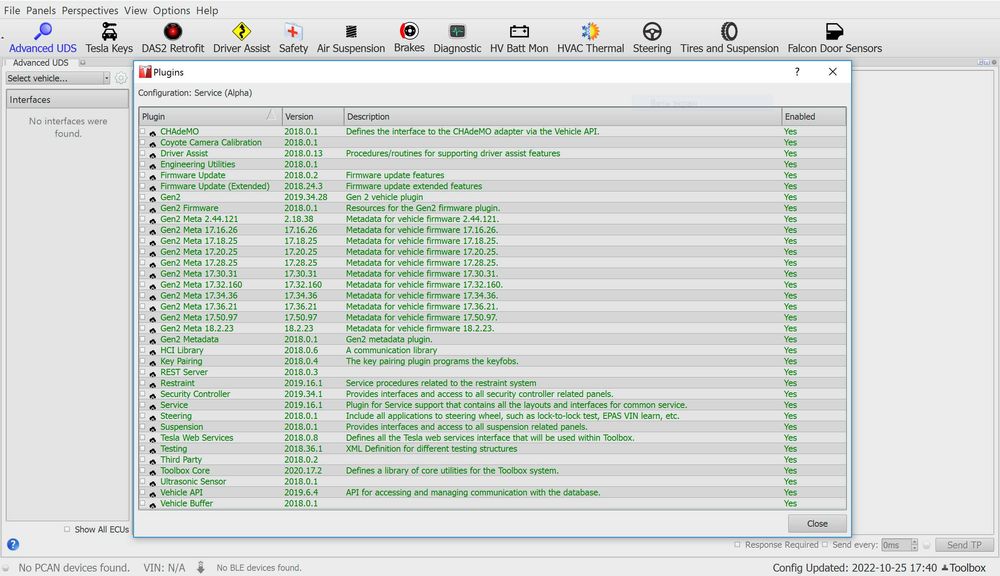Open the HVAC Thermal panel
1000x576 pixels.
[590, 38]
